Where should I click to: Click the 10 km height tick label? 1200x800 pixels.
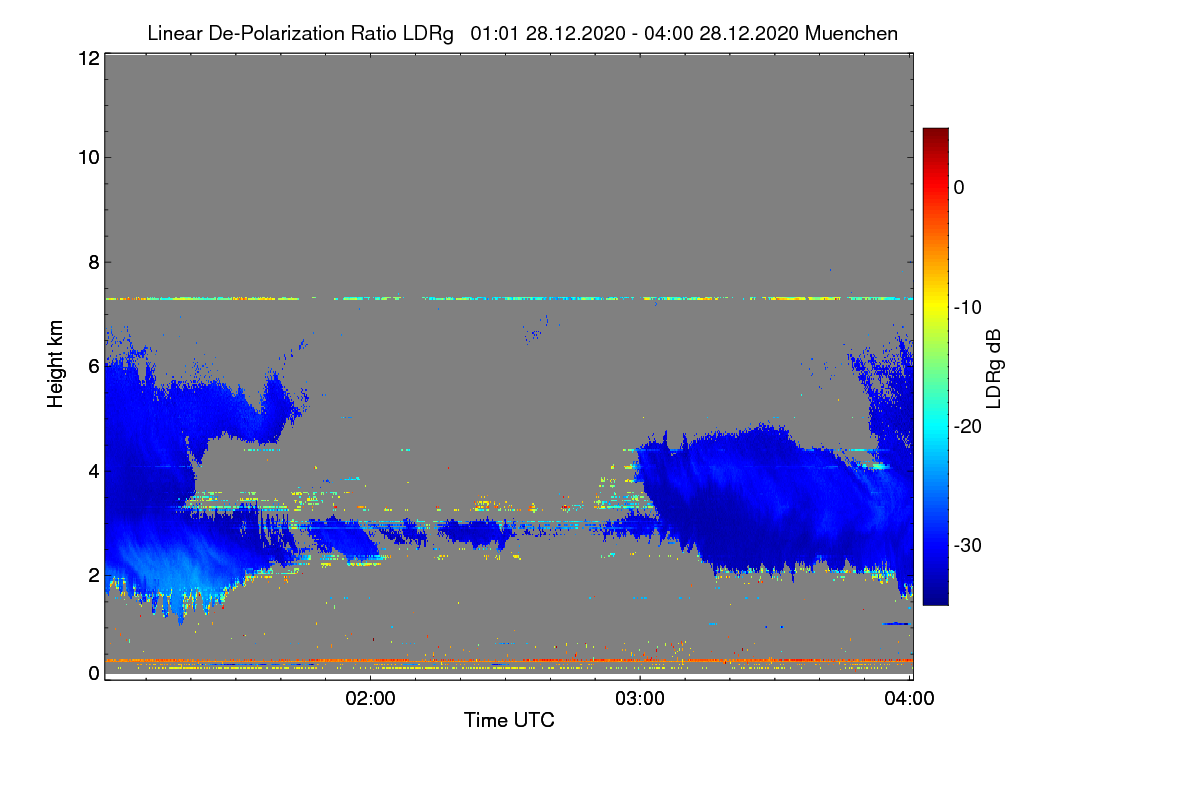88,157
